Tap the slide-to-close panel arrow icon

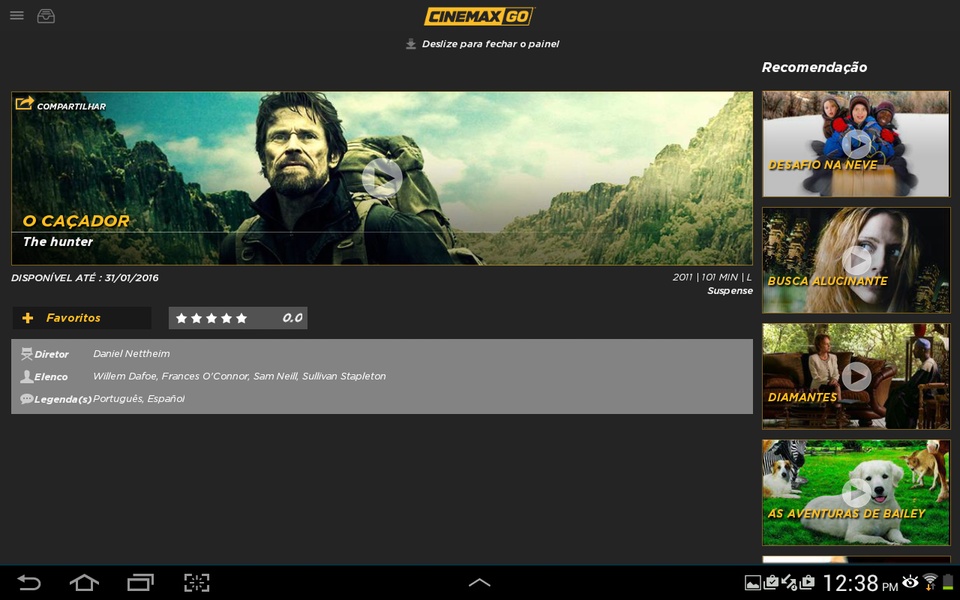click(411, 44)
